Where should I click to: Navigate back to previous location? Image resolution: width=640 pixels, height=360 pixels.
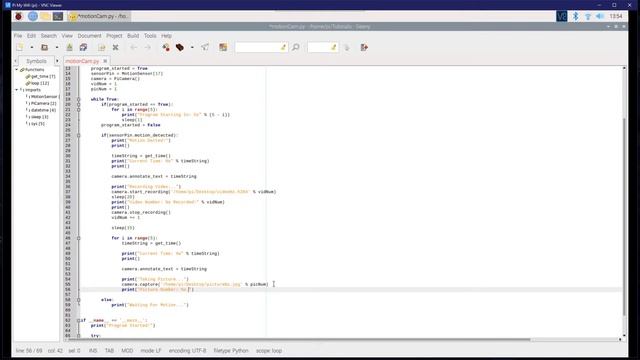[x=133, y=47]
